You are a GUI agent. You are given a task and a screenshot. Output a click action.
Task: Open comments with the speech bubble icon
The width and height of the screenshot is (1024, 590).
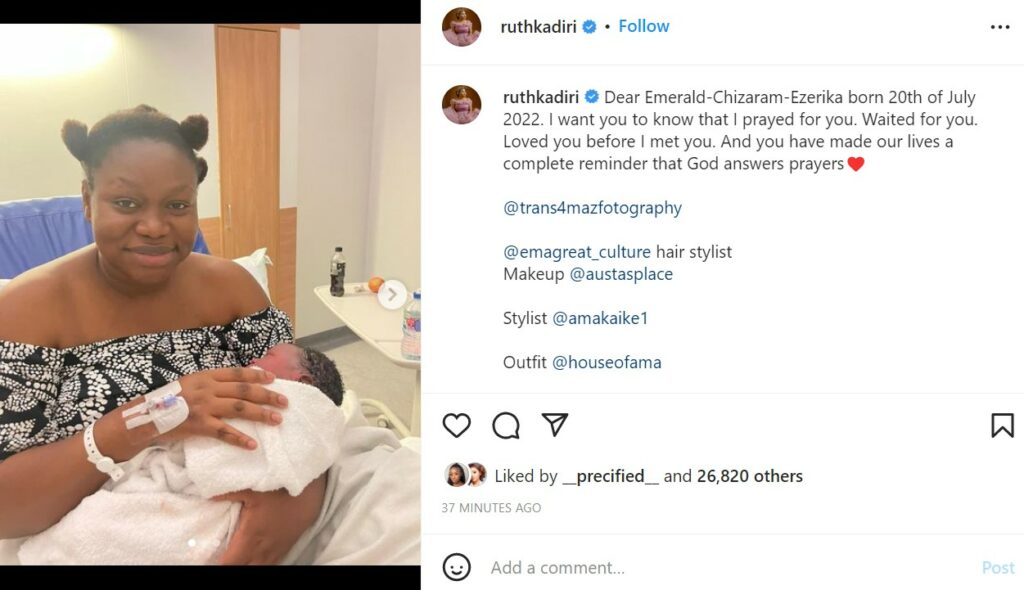click(x=506, y=425)
